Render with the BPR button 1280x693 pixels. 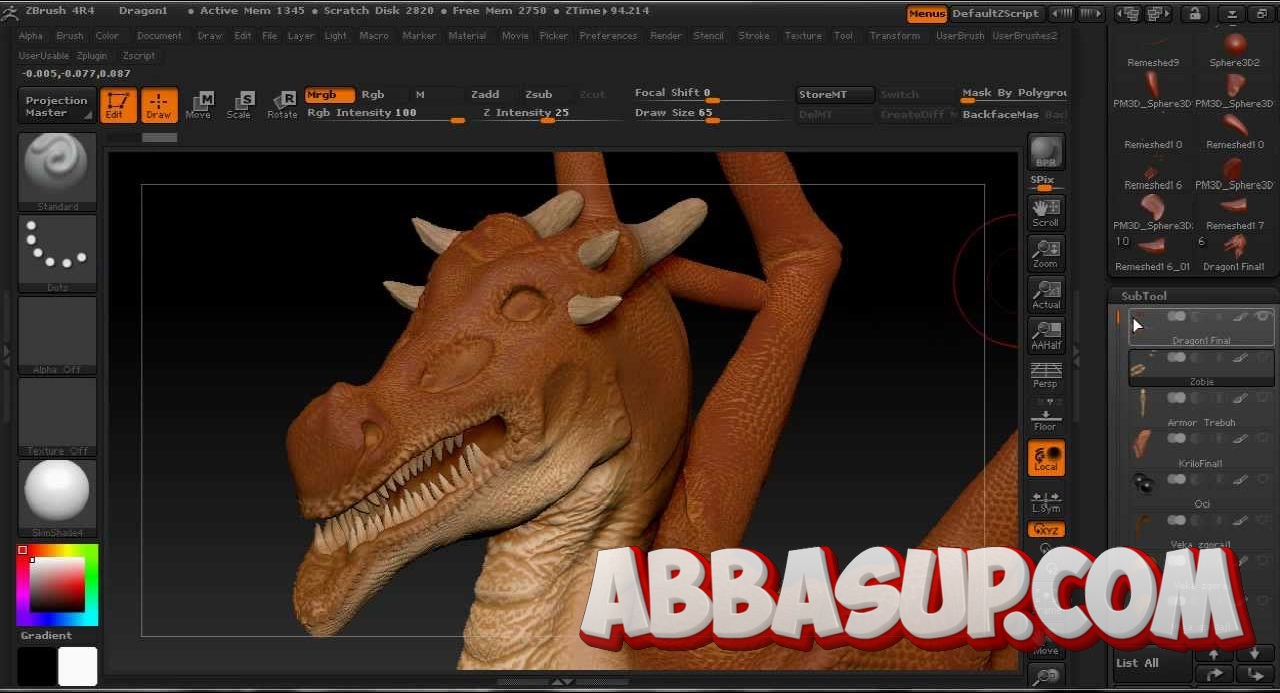[x=1046, y=152]
